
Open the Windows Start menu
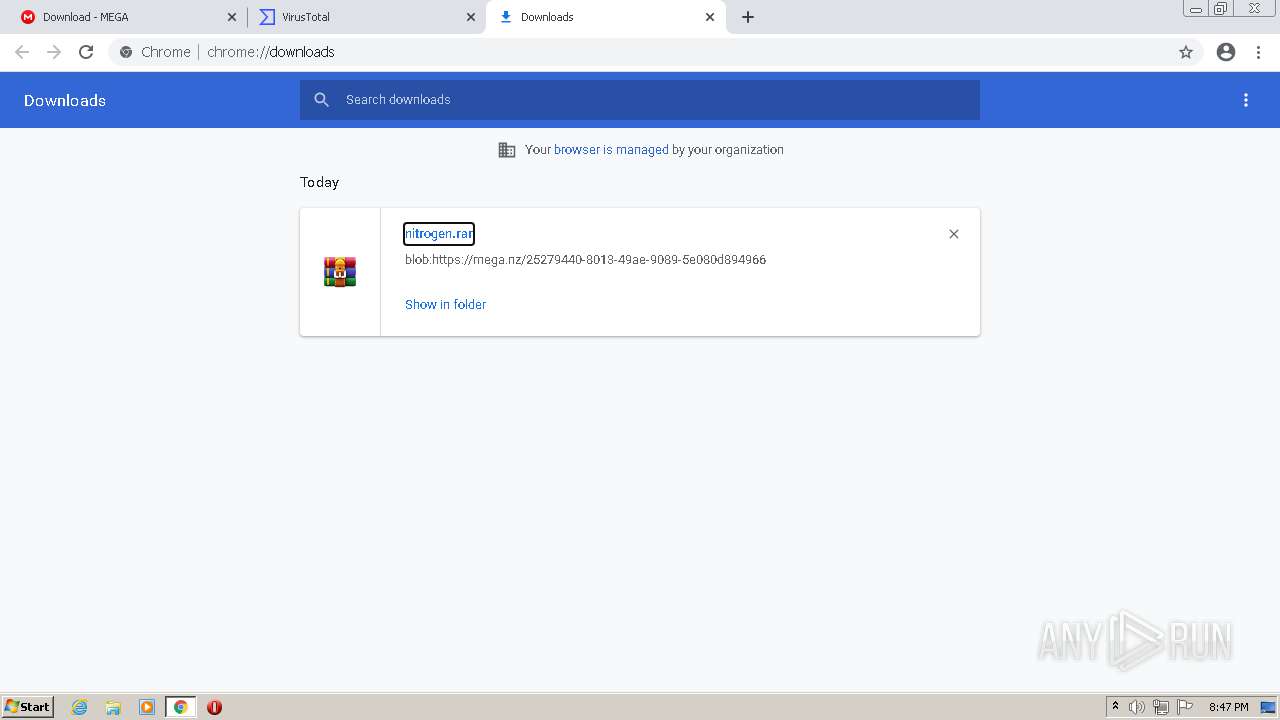(27, 707)
